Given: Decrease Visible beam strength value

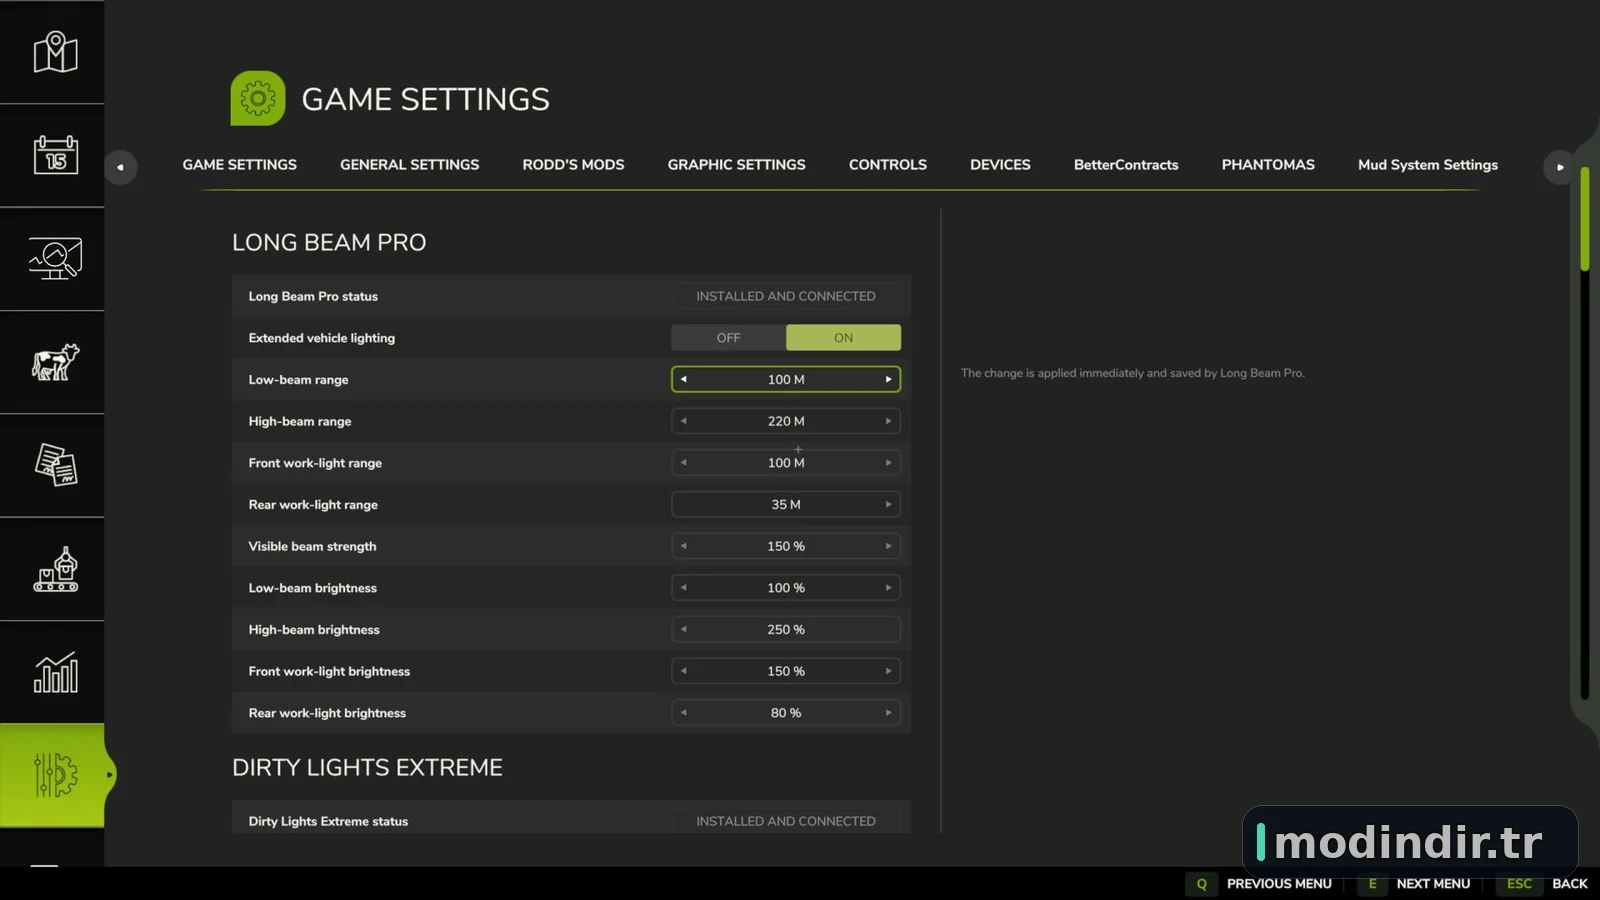Looking at the screenshot, I should coord(684,546).
